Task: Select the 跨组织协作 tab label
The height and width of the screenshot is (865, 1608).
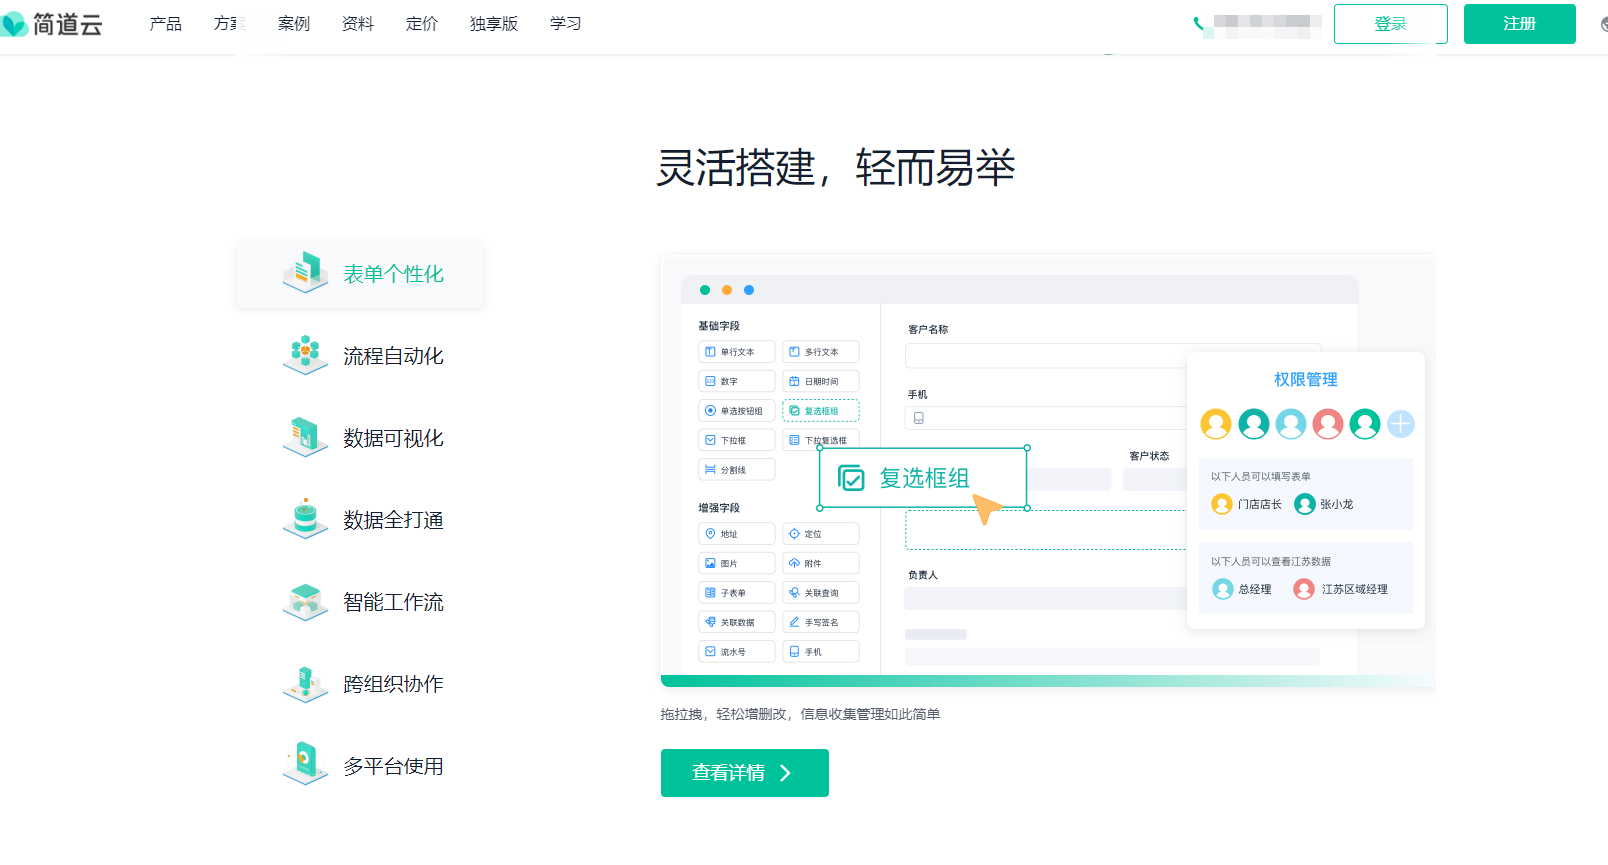Action: point(393,684)
